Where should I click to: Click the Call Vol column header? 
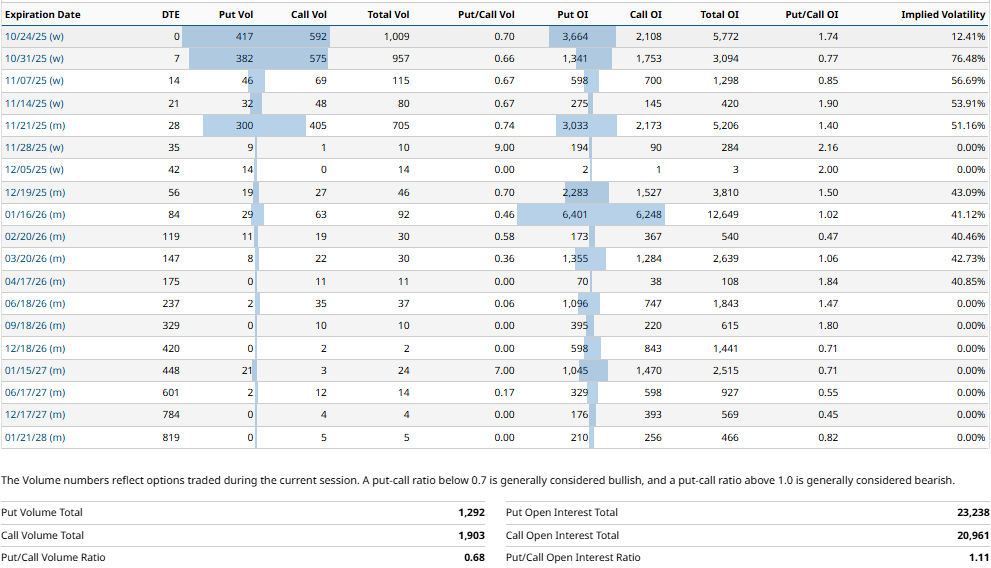(x=307, y=15)
